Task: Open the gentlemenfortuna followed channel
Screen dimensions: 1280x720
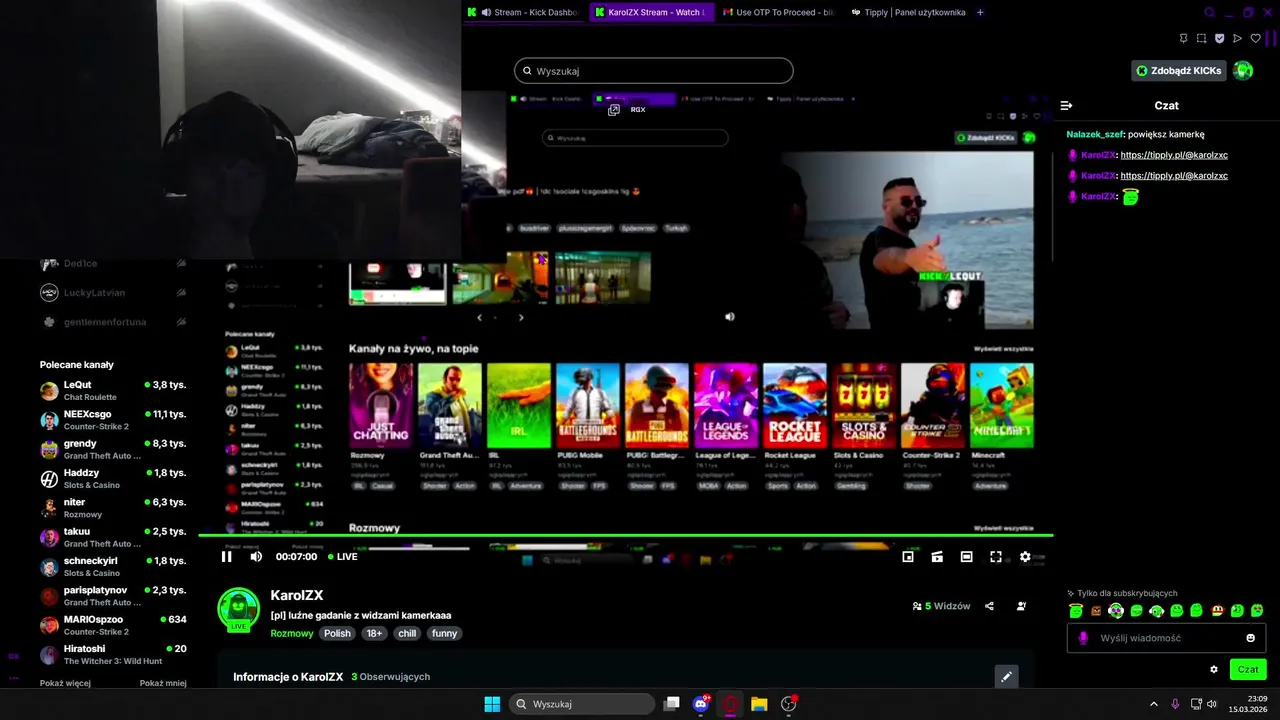Action: [x=113, y=322]
